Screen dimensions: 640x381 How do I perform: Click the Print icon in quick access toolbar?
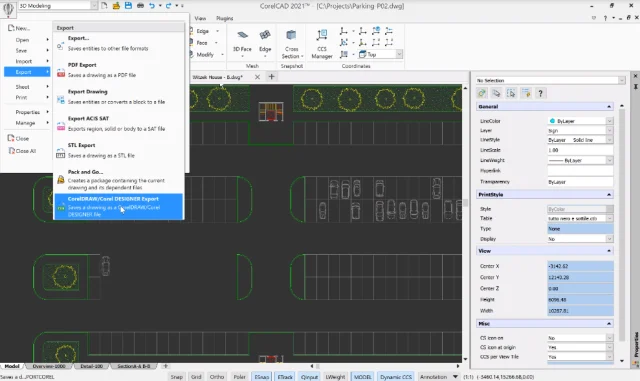coord(140,6)
